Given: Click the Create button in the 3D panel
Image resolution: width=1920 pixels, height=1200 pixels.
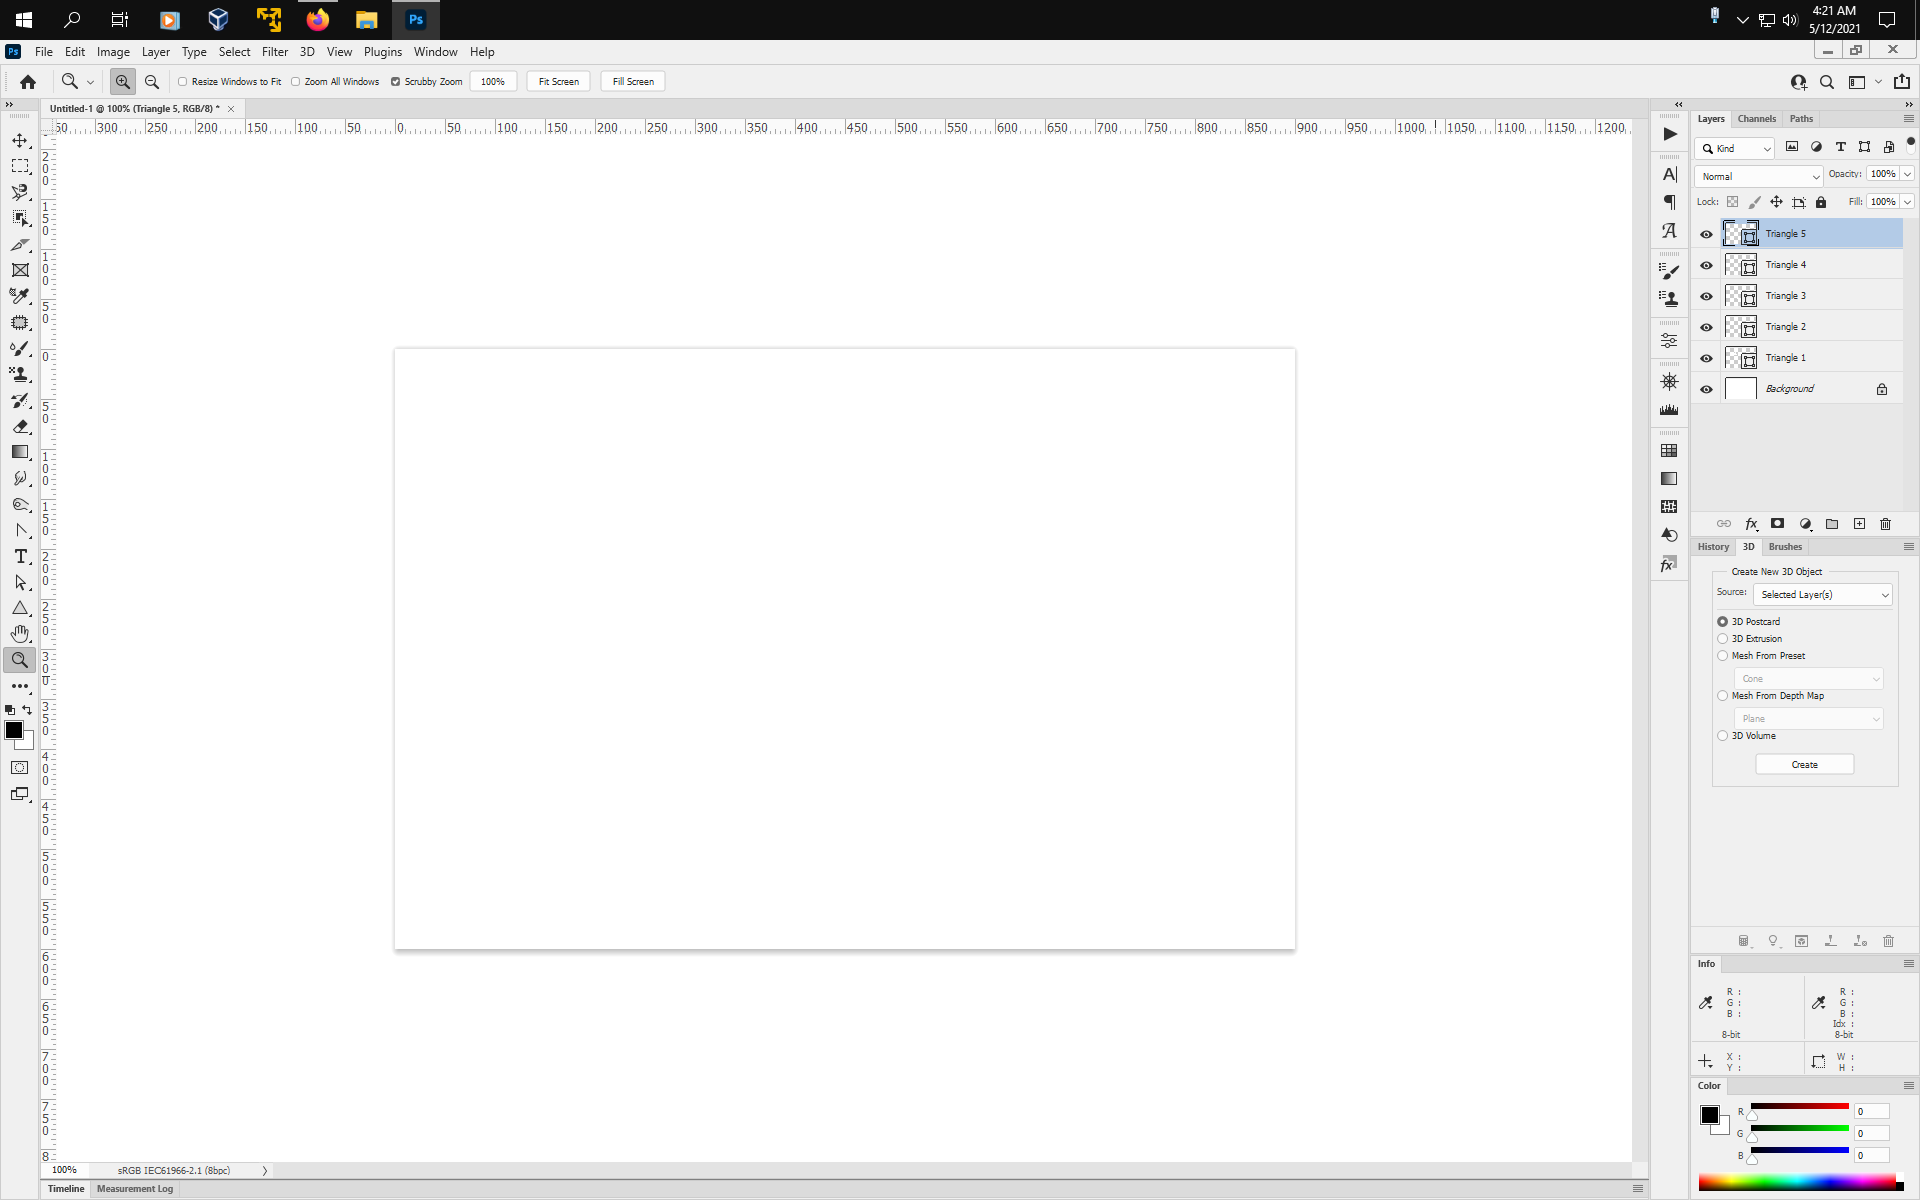Looking at the screenshot, I should [1804, 763].
